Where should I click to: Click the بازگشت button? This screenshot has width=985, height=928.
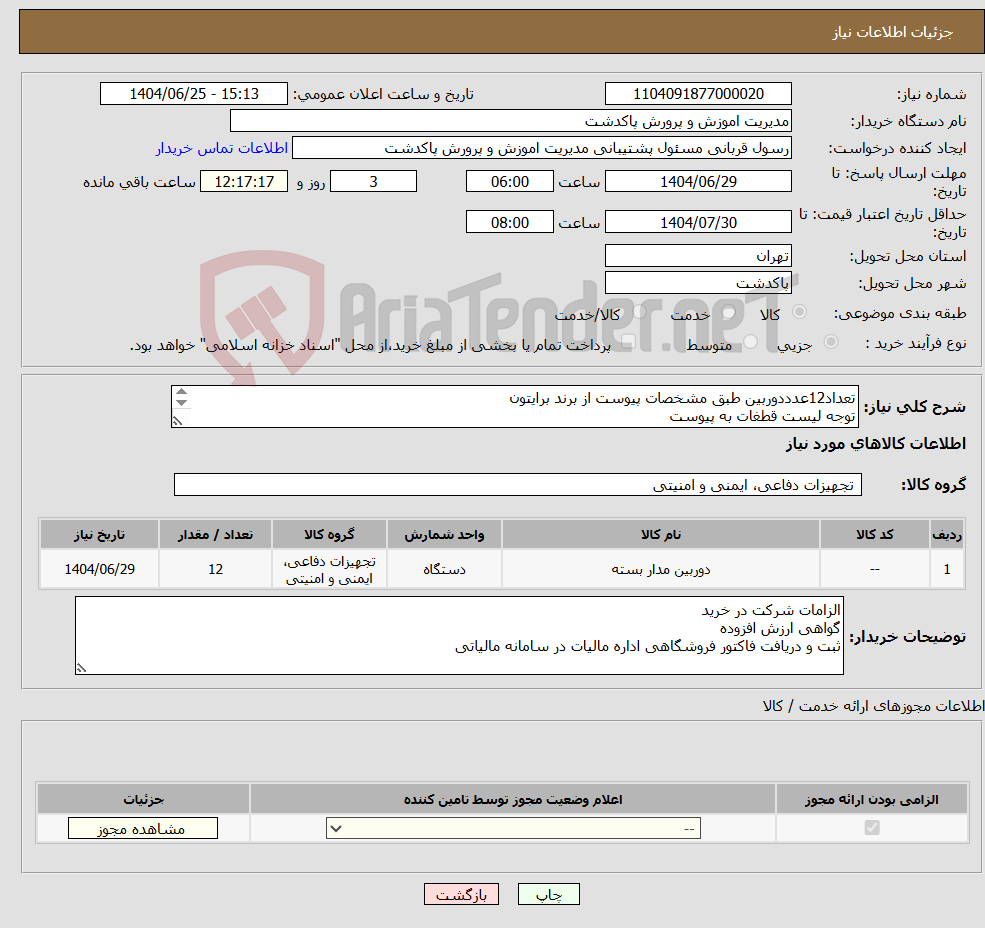[461, 894]
